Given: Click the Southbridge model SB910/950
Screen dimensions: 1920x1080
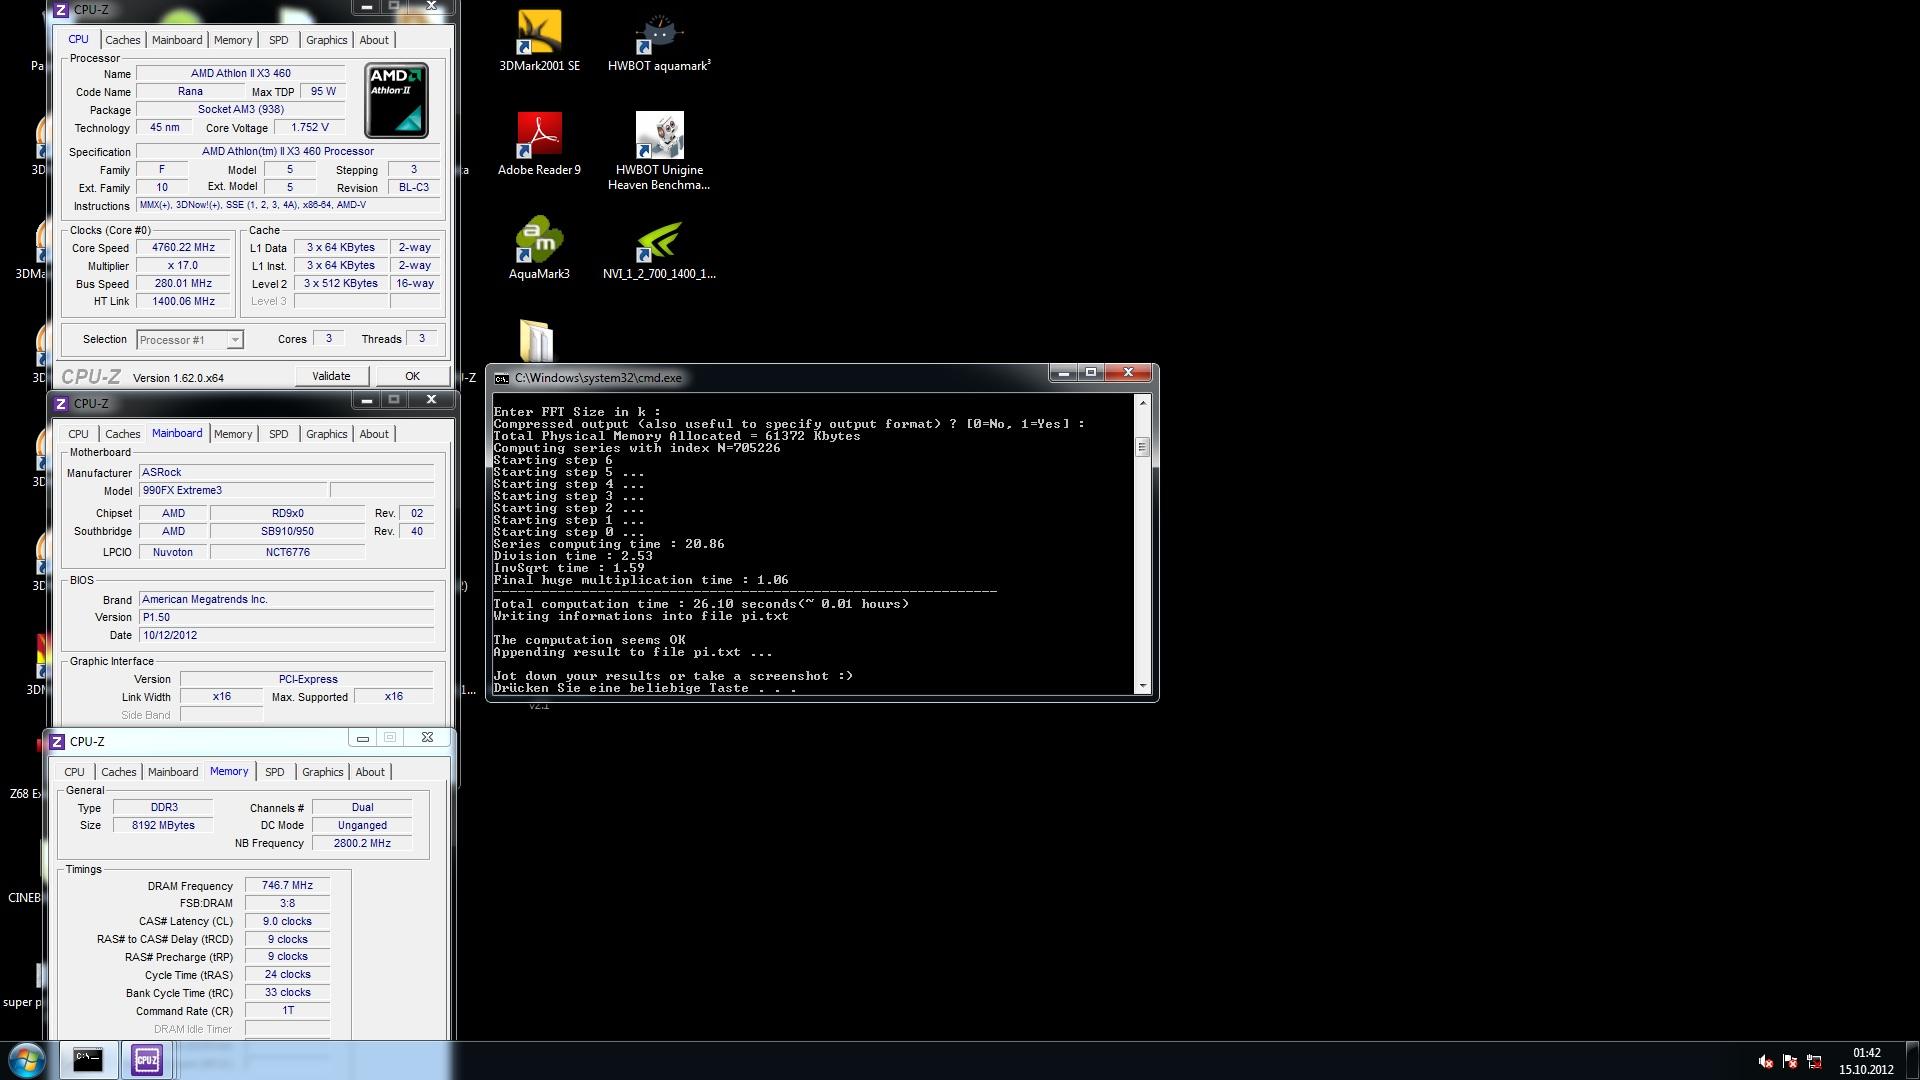Looking at the screenshot, I should pyautogui.click(x=287, y=532).
